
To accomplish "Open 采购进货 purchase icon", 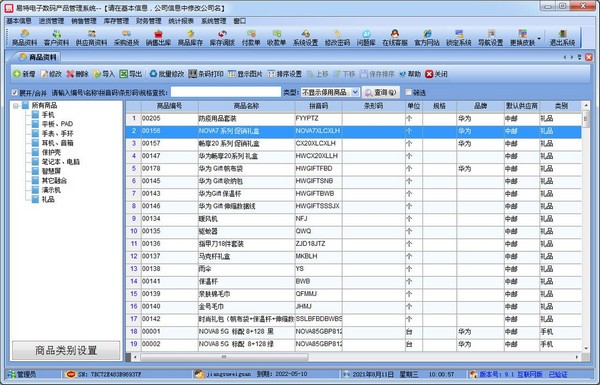I will [127, 38].
